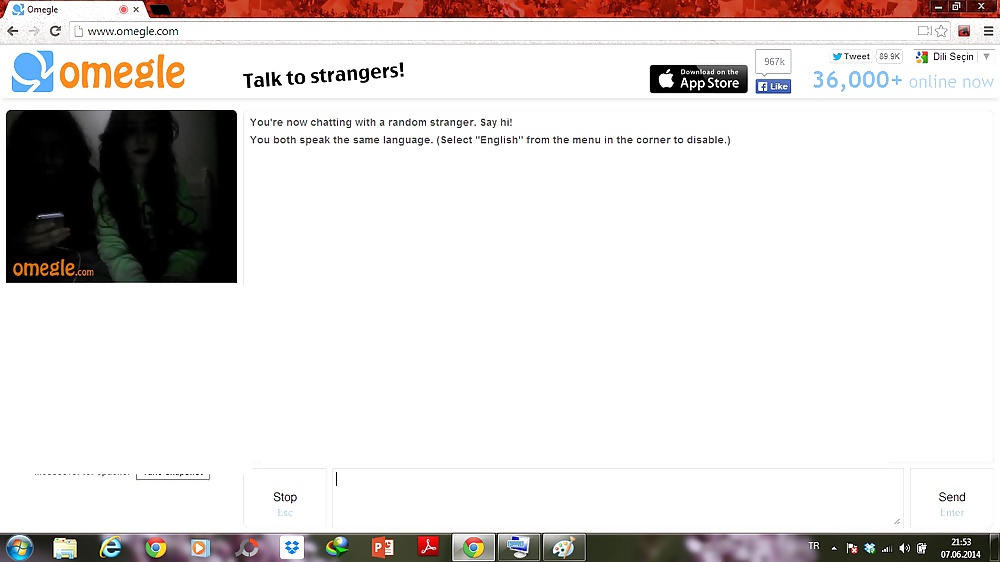
Task: Show hidden system tray icons
Action: point(834,548)
